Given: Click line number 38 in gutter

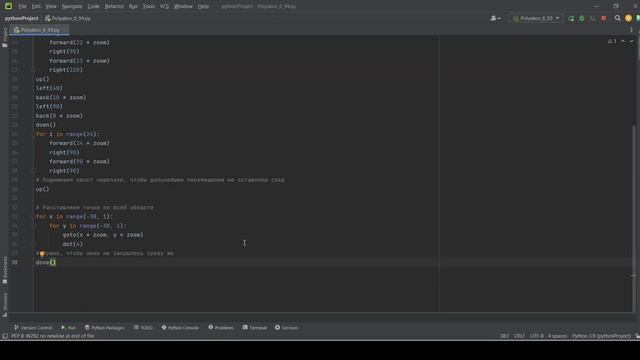Looking at the screenshot, I should tap(14, 262).
